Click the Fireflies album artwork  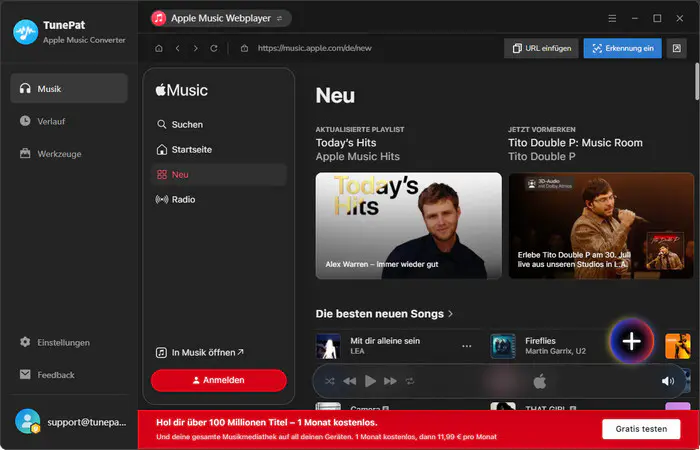503,346
